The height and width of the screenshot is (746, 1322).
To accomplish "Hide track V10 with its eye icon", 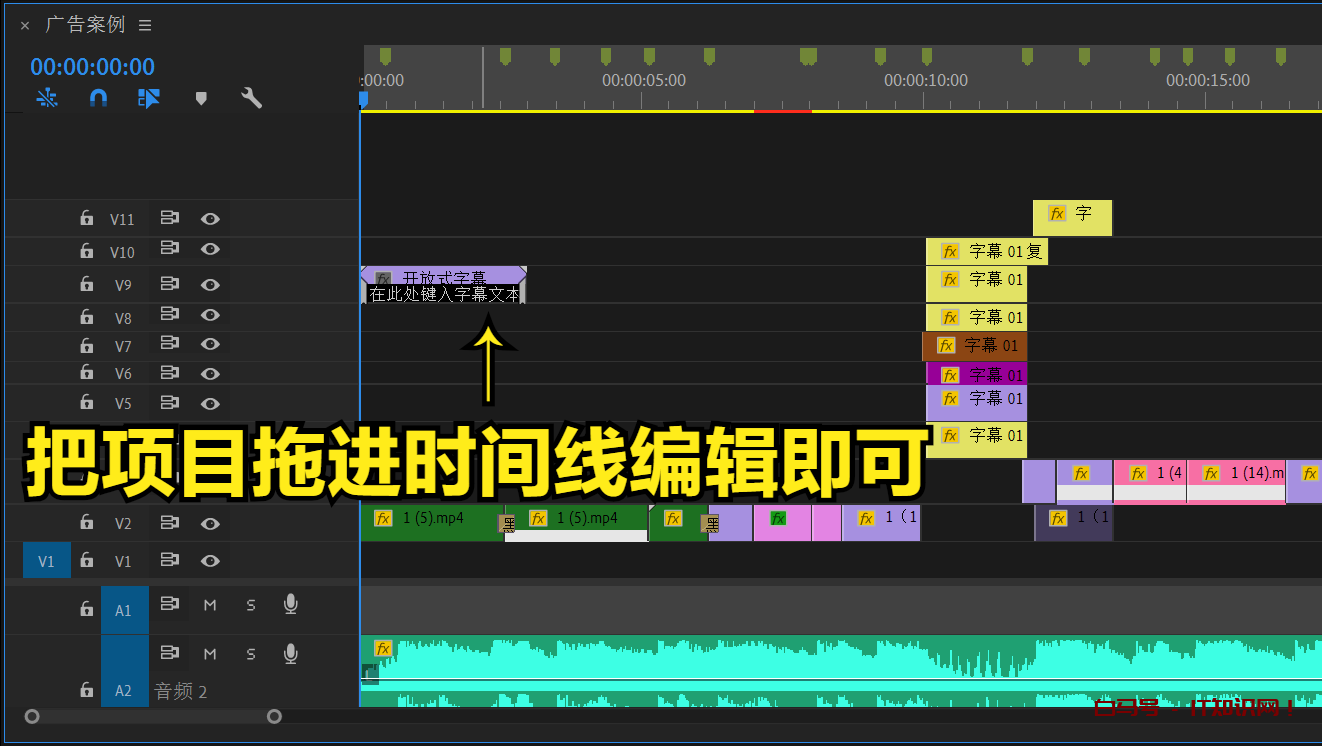I will (x=210, y=249).
